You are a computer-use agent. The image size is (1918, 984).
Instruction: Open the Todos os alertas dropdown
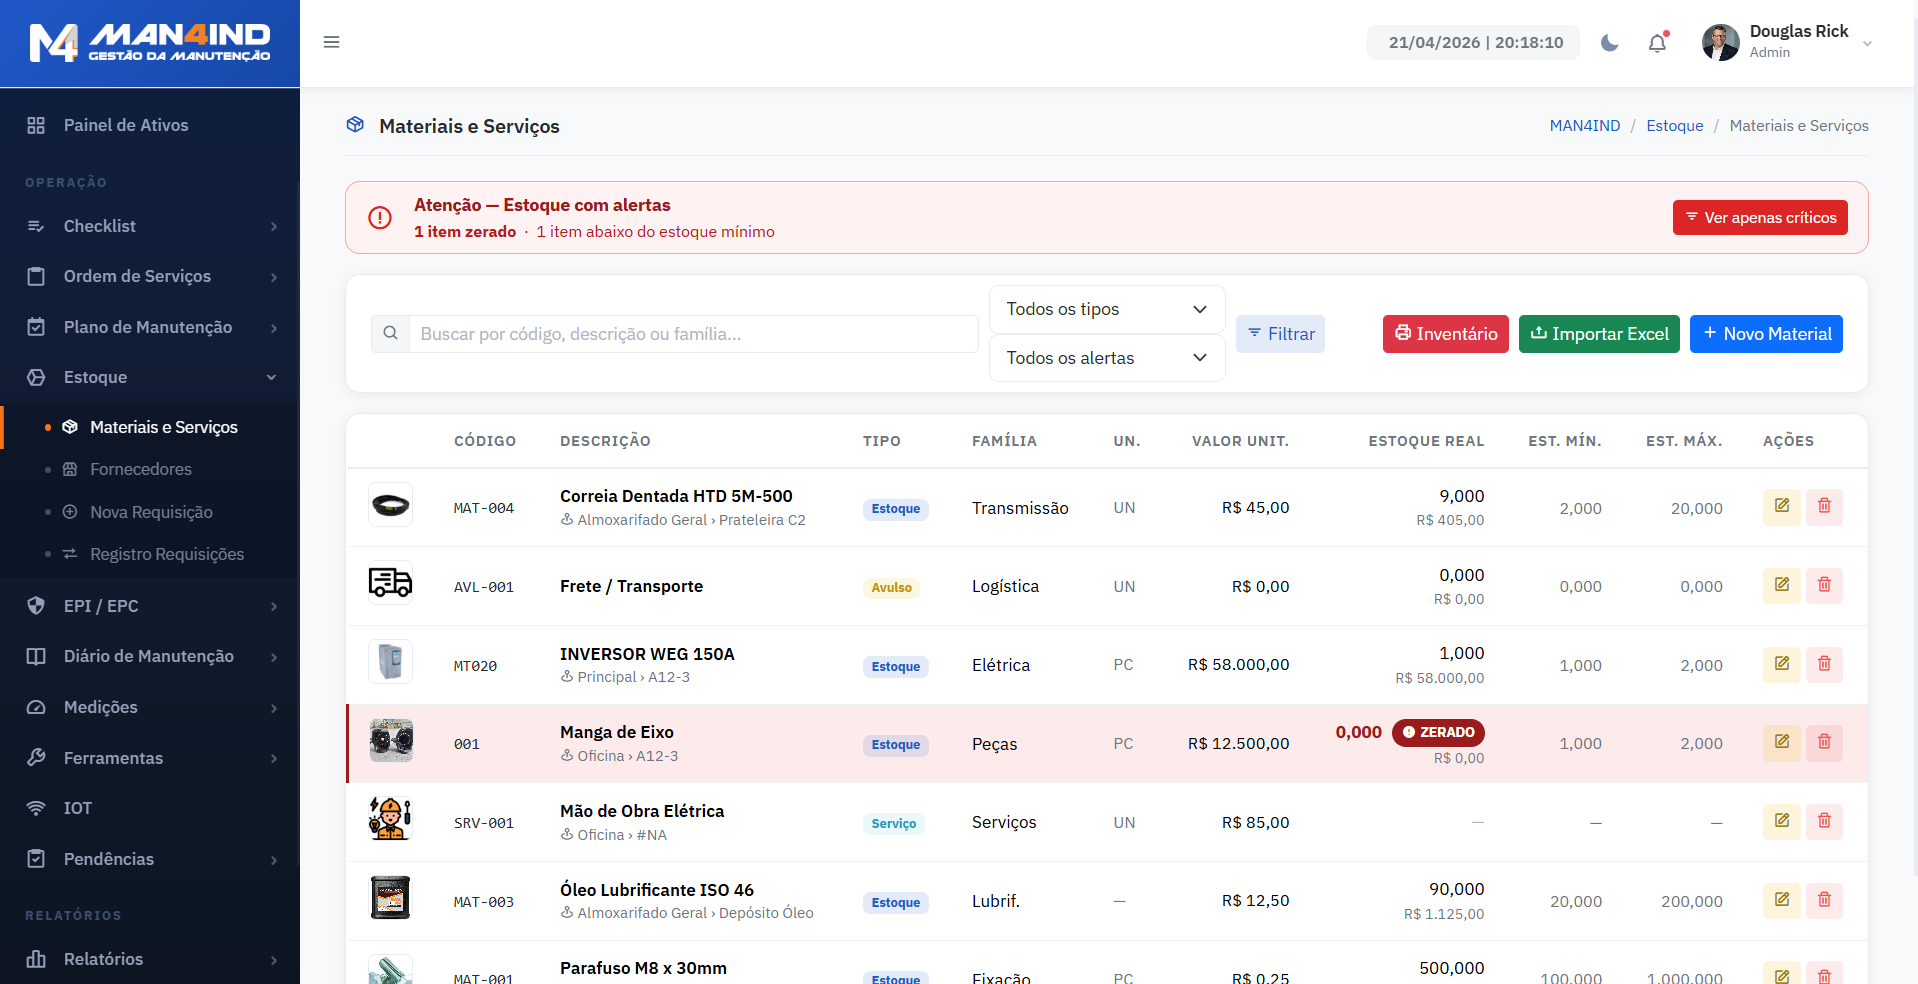point(1106,358)
